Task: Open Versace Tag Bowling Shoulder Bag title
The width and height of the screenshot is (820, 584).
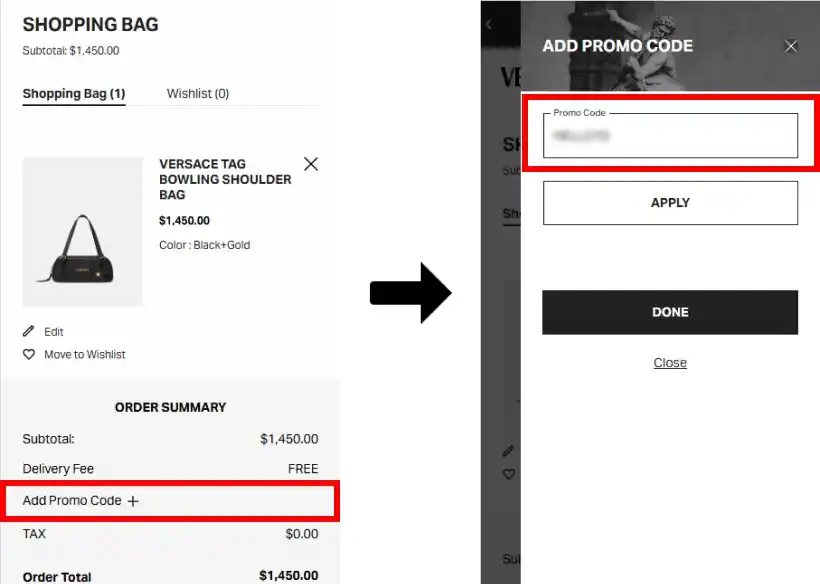Action: coord(225,179)
